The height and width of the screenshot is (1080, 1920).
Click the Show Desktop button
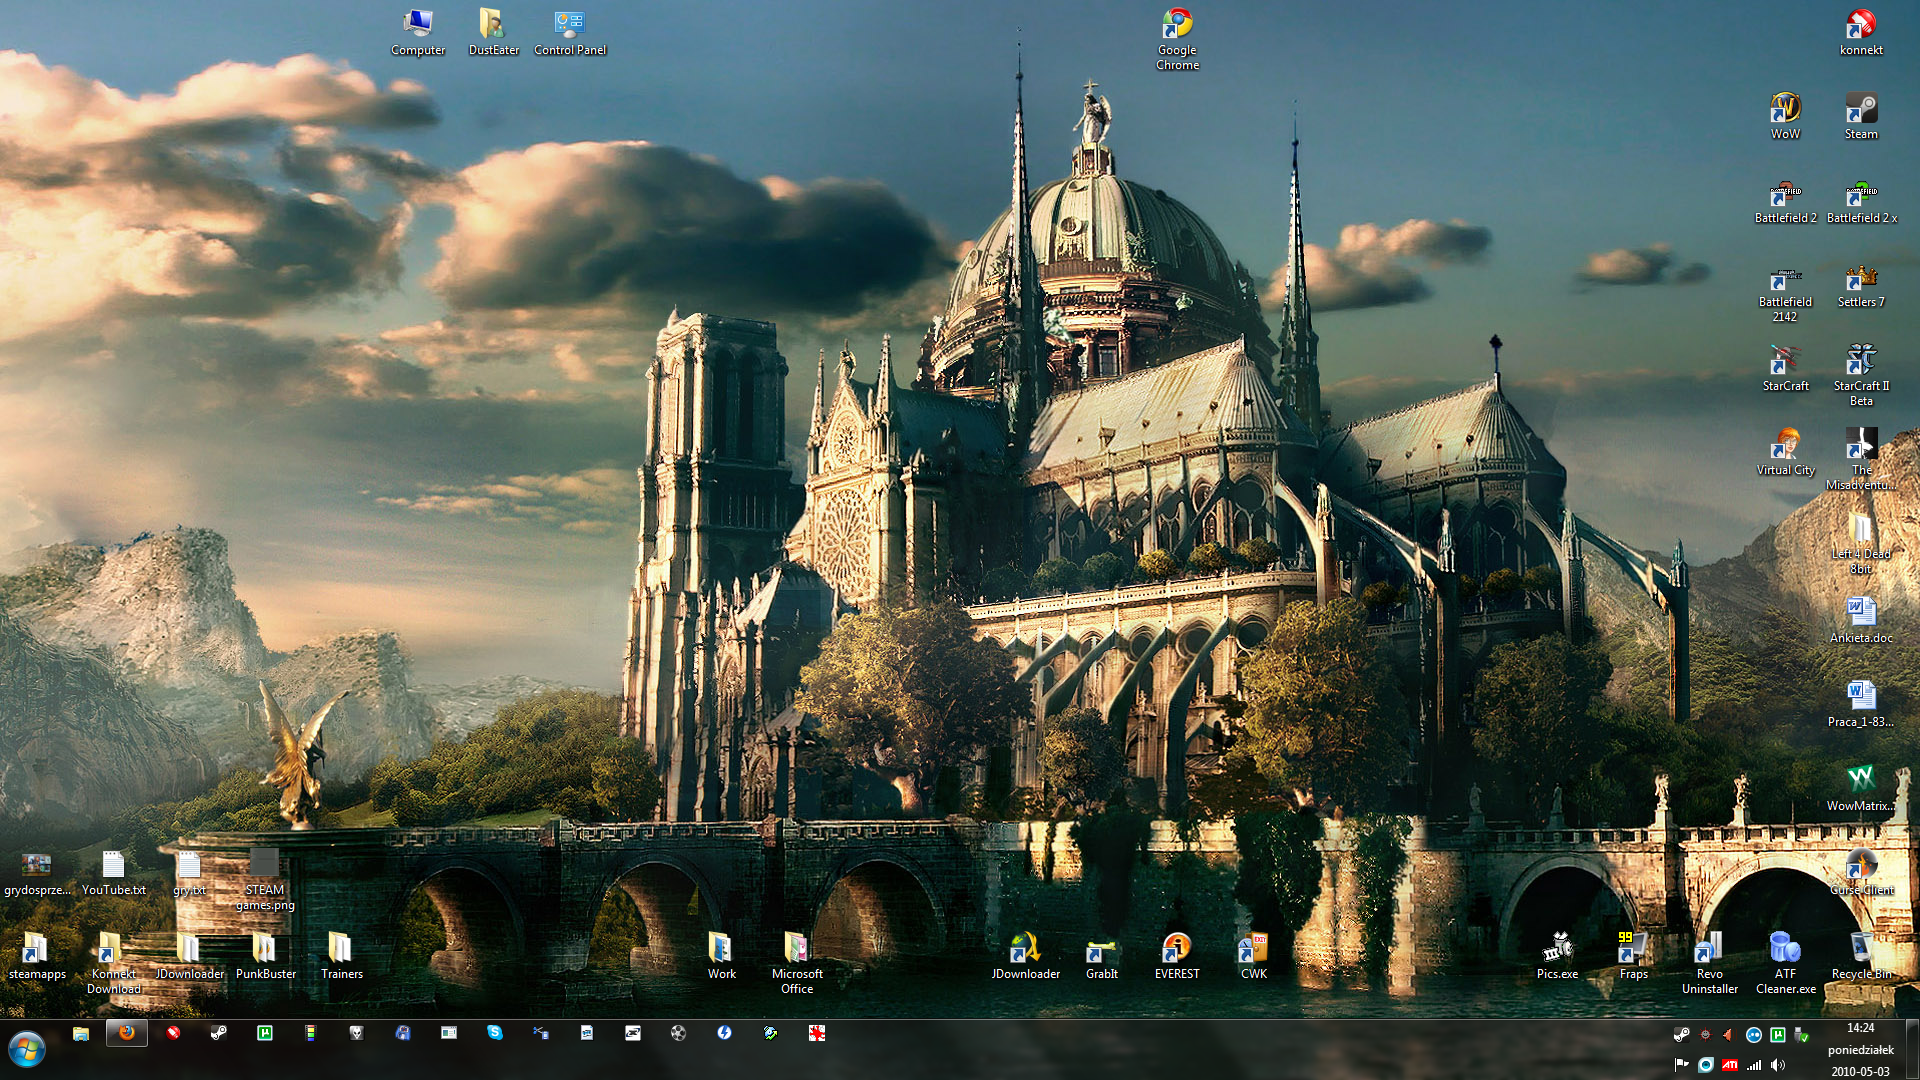click(1912, 1050)
